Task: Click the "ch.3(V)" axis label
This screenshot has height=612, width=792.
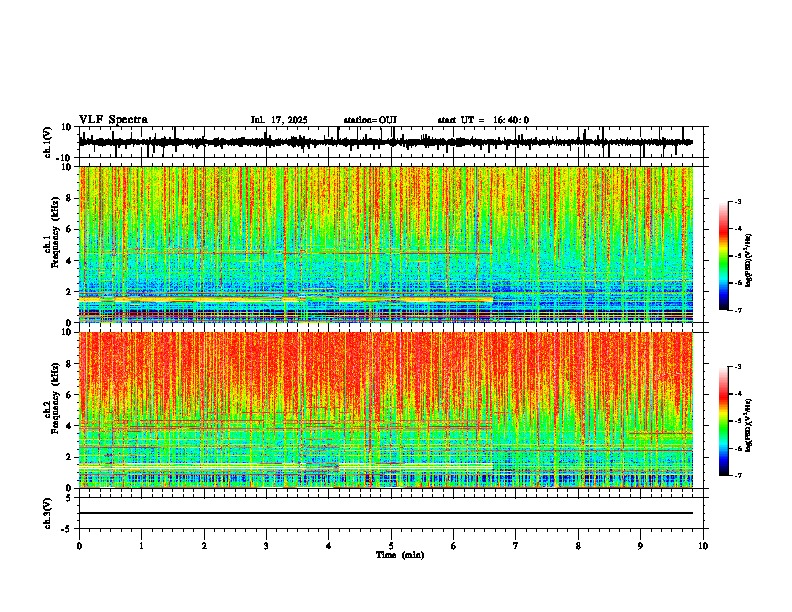Action: point(48,513)
